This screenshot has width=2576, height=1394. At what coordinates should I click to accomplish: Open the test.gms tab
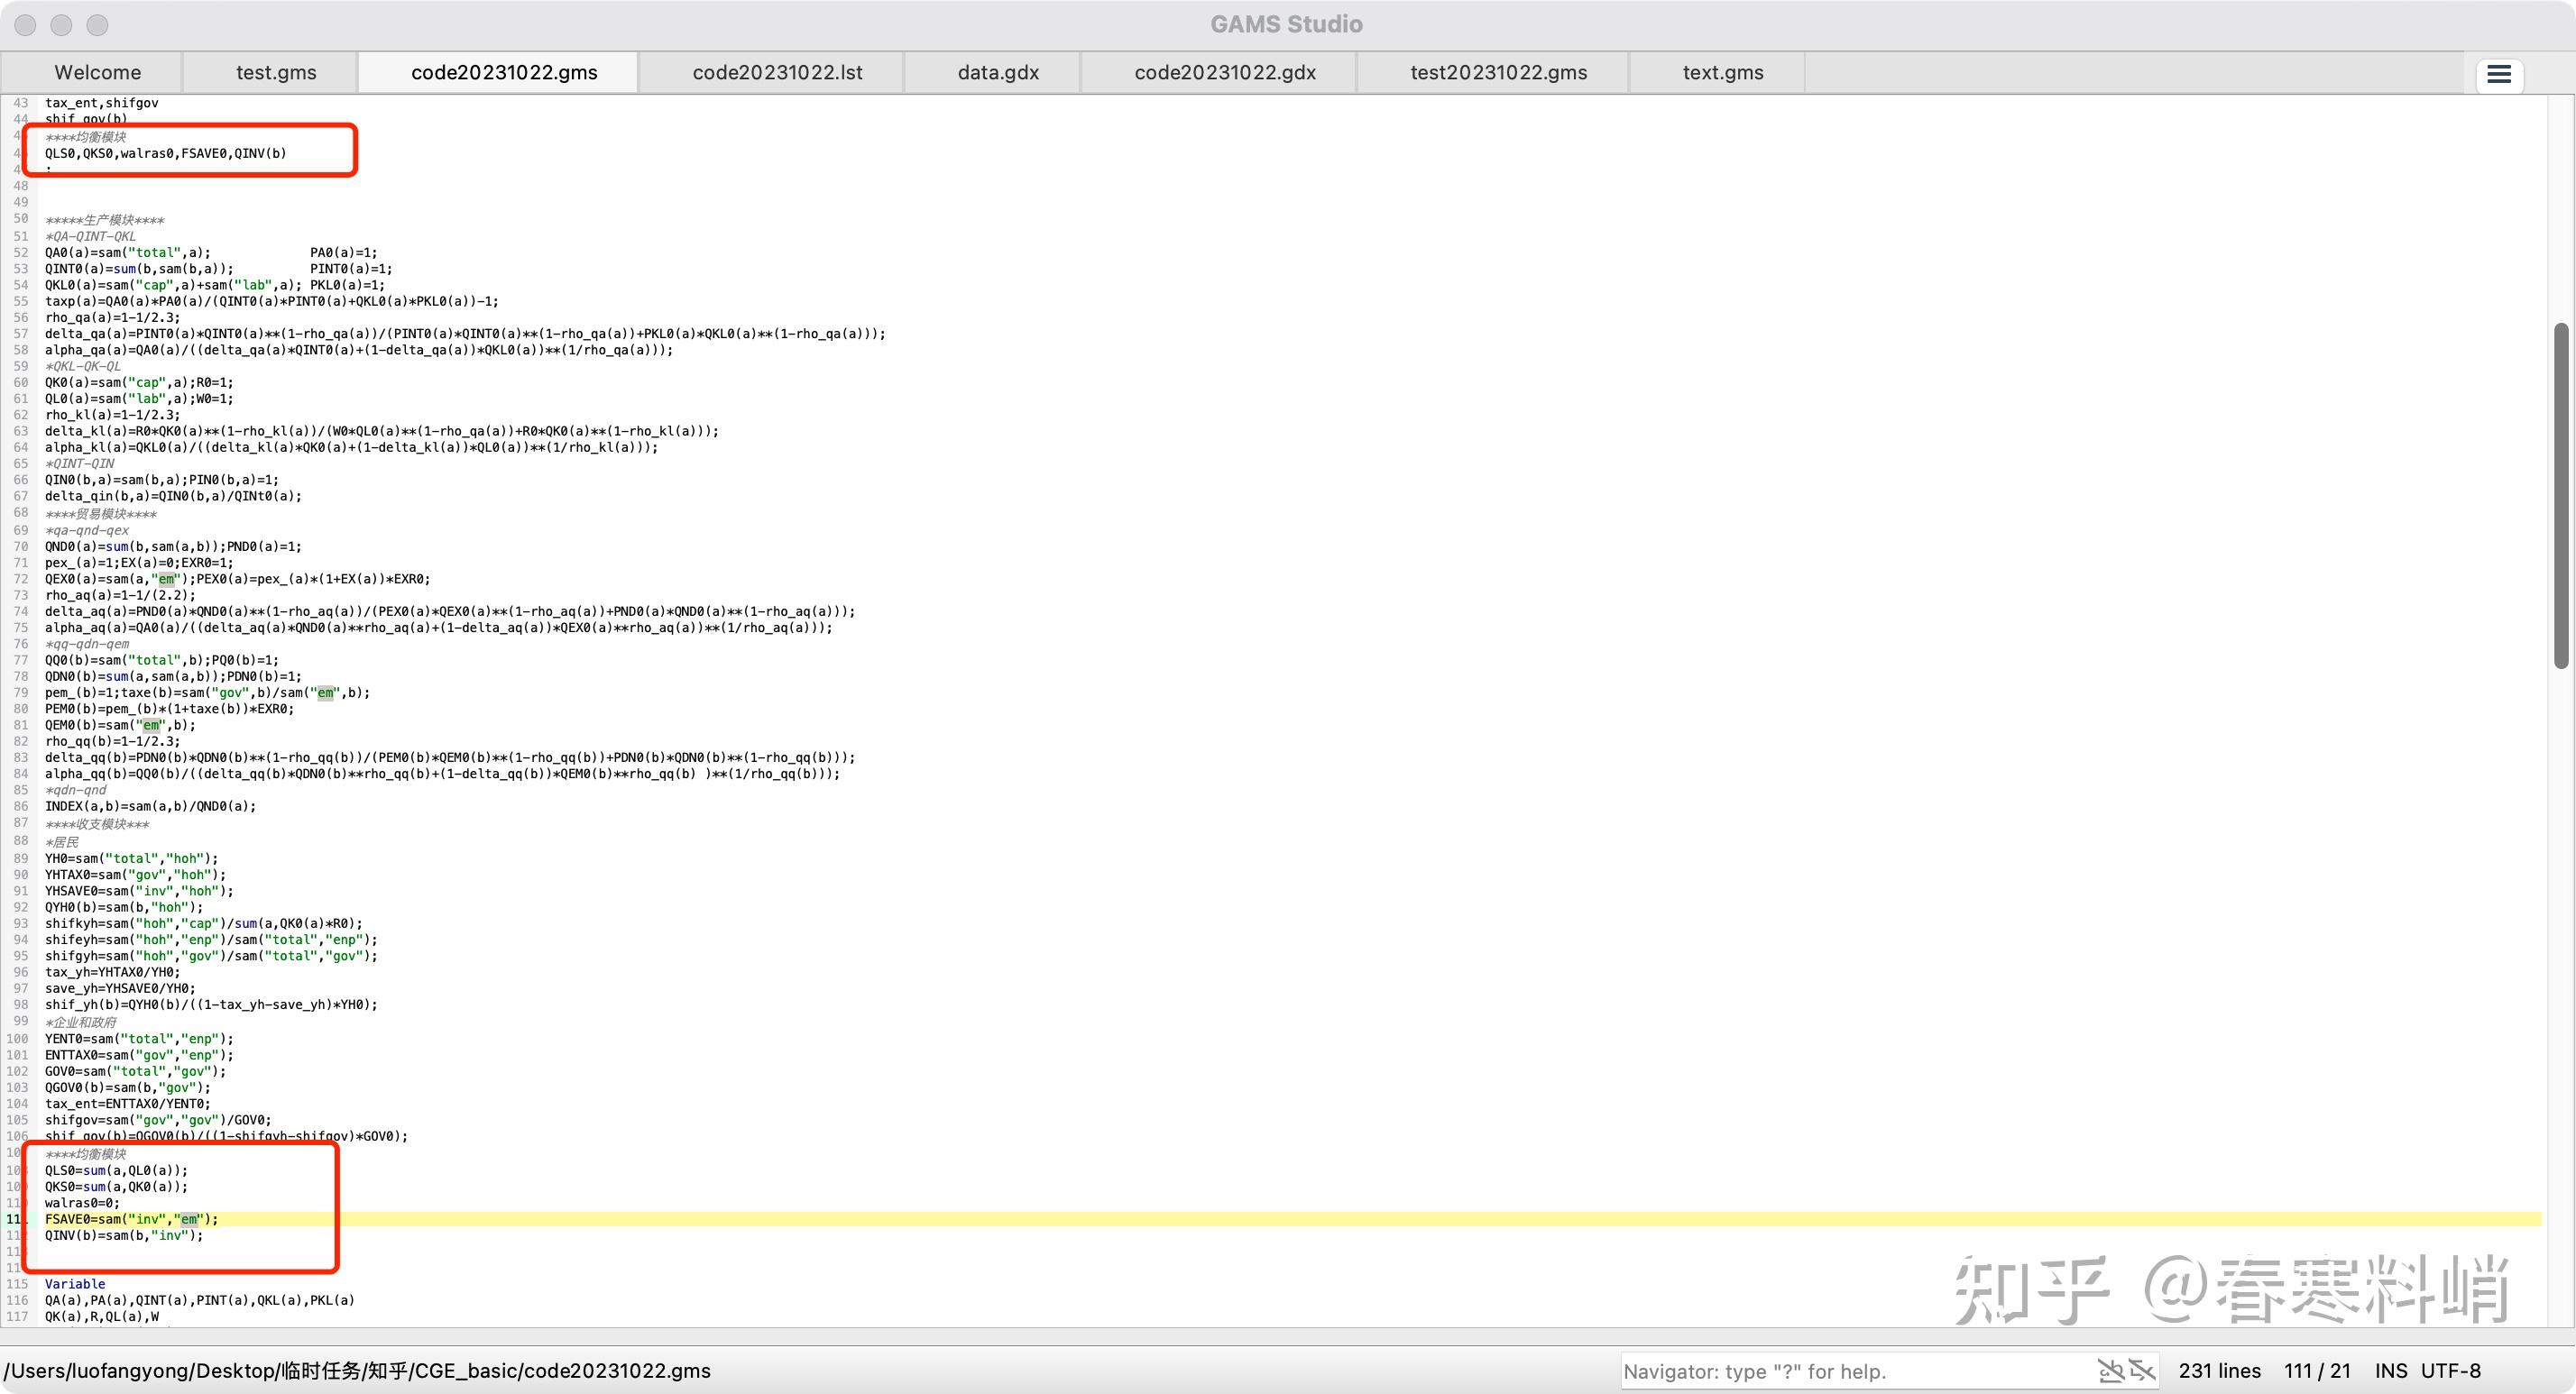pos(276,72)
